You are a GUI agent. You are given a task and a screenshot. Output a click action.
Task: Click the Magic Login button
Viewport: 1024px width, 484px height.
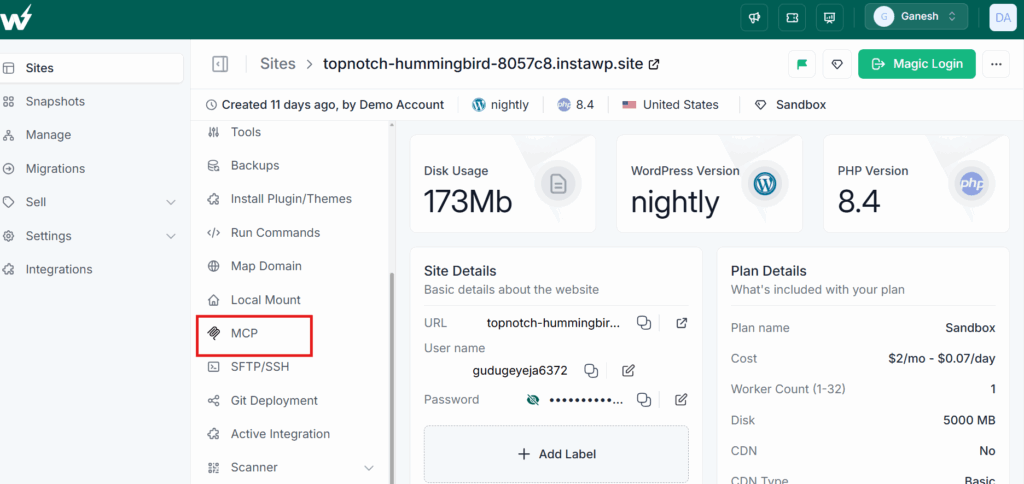(917, 64)
